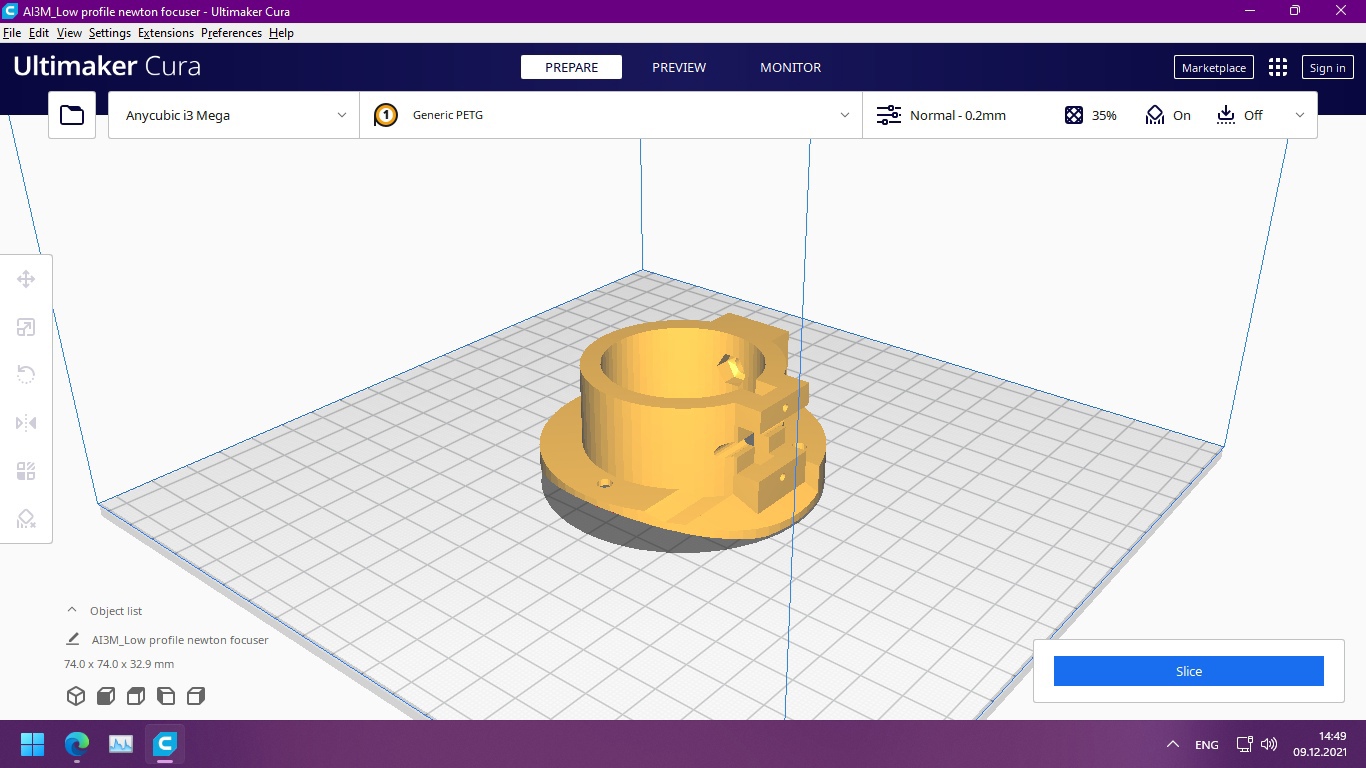Select the Scale tool in left toolbar
This screenshot has width=1366, height=768.
click(x=26, y=327)
